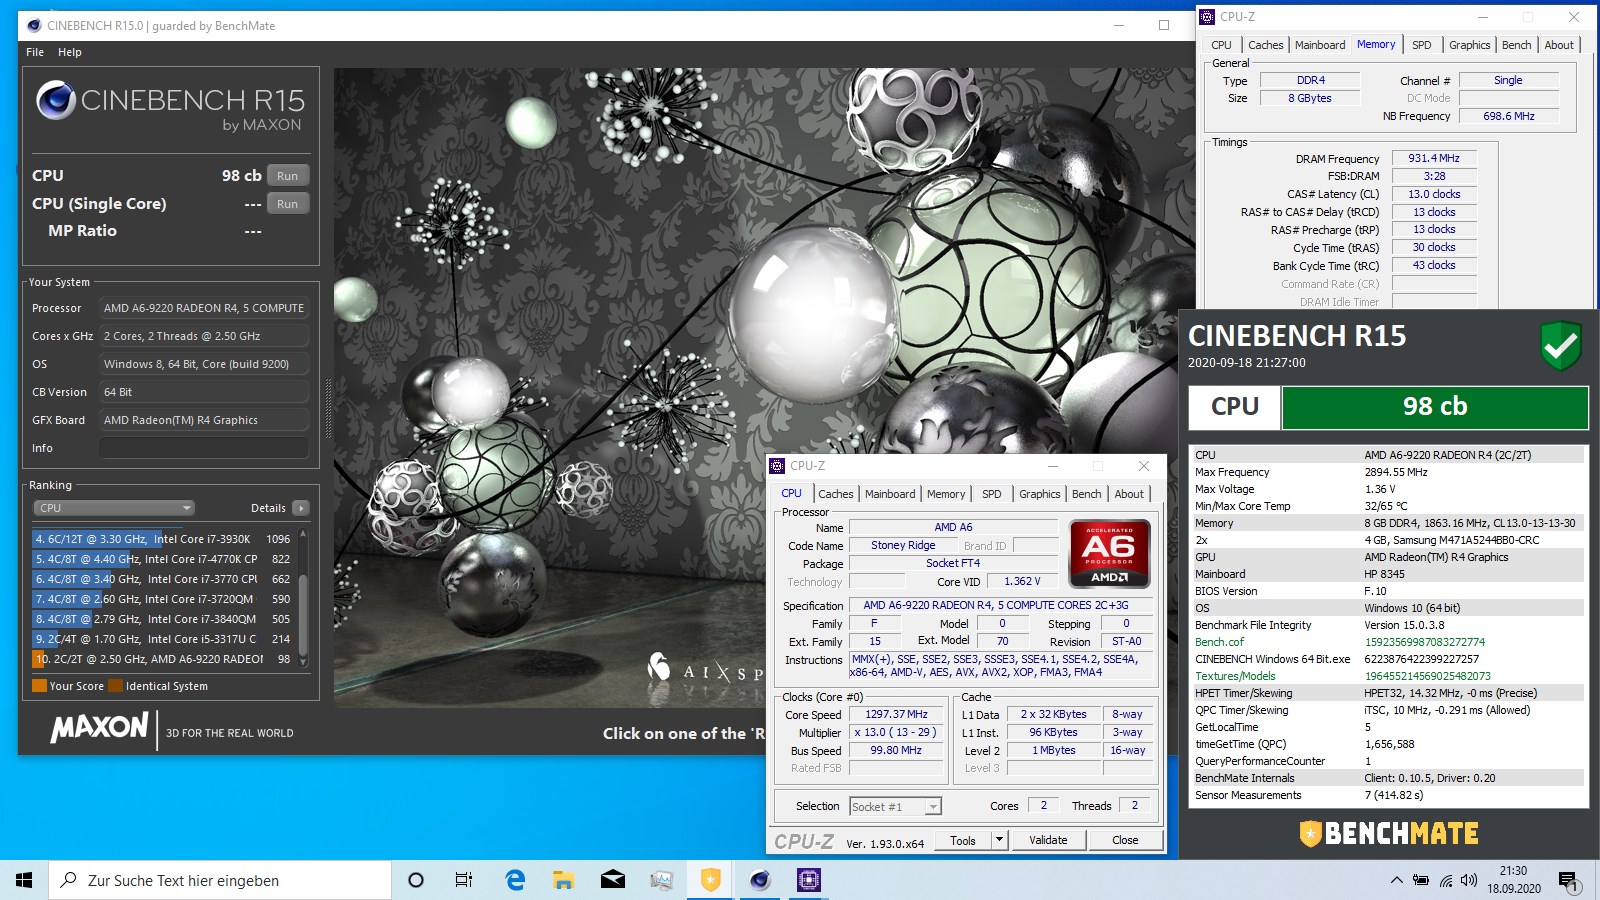Launch Microsoft Edge from taskbar
This screenshot has width=1600, height=900.
[515, 880]
